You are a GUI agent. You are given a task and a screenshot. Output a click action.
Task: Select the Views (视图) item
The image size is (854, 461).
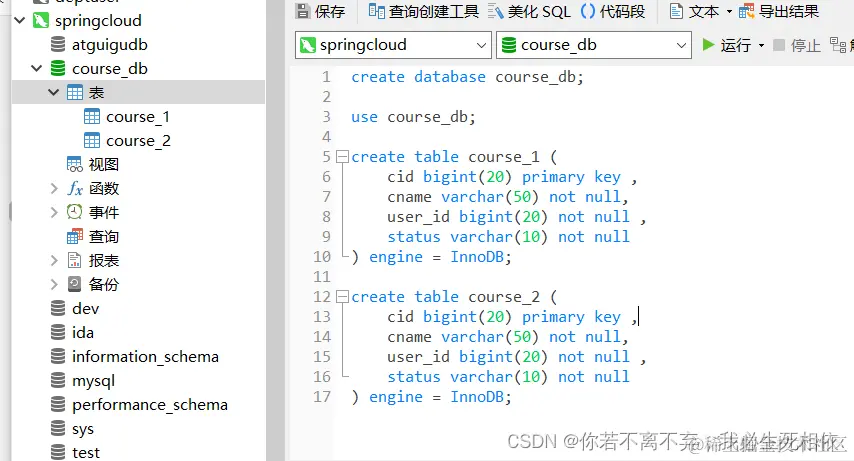pos(103,165)
